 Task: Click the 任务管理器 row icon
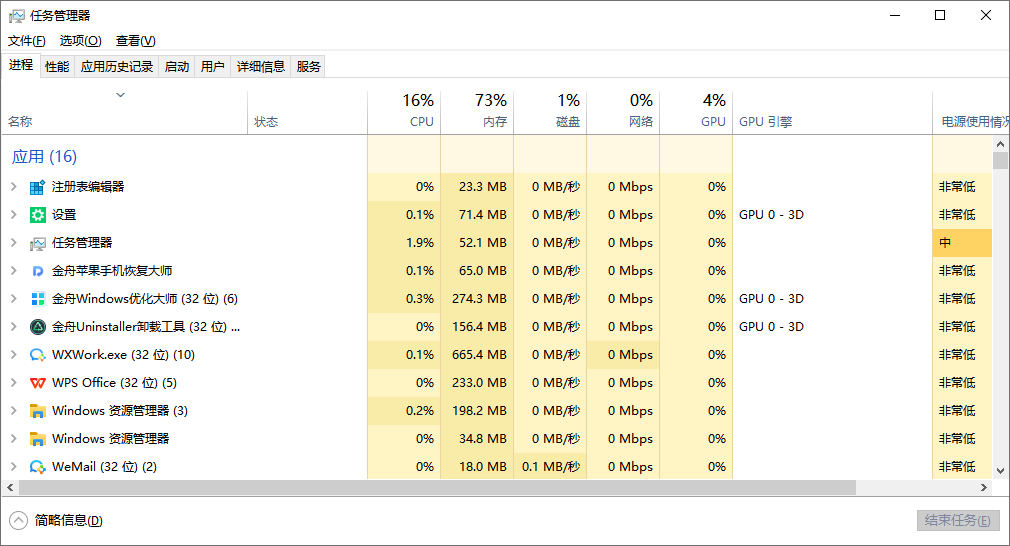[37, 243]
